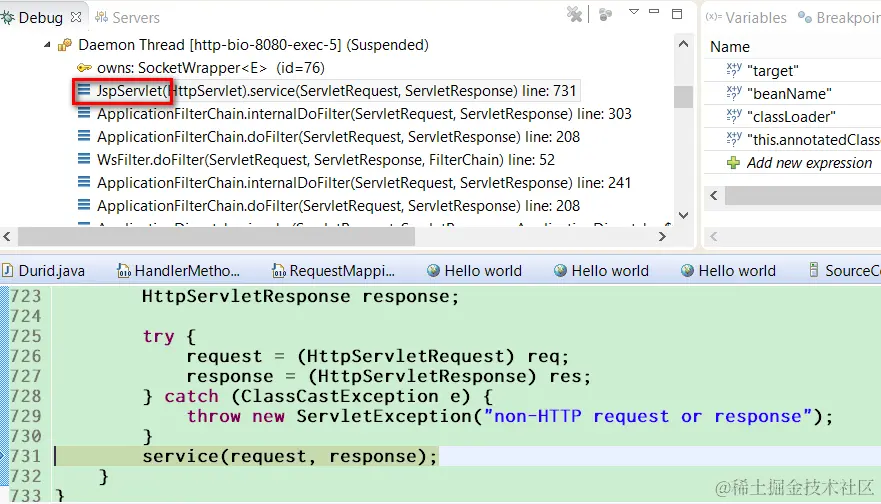The image size is (881, 504).
Task: Open the Breakpoints view tab
Action: coord(839,17)
